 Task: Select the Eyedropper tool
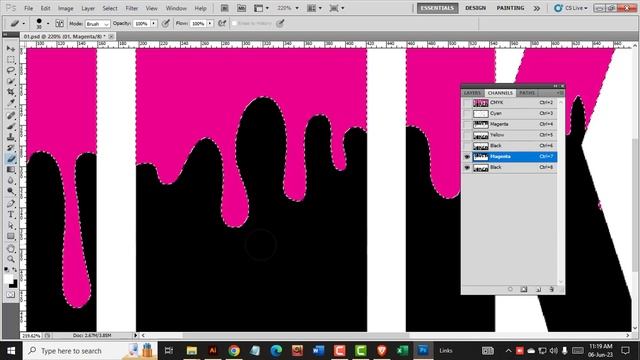[11, 102]
